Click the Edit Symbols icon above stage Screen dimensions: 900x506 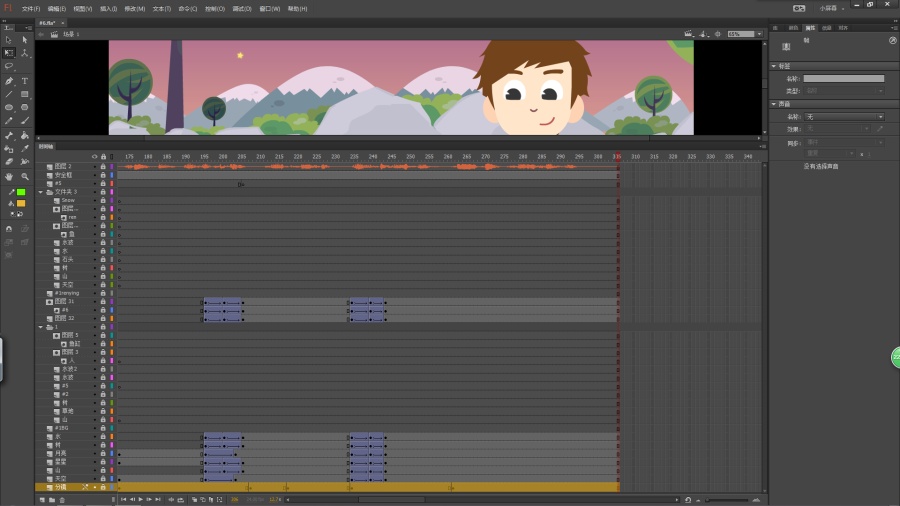[x=704, y=34]
